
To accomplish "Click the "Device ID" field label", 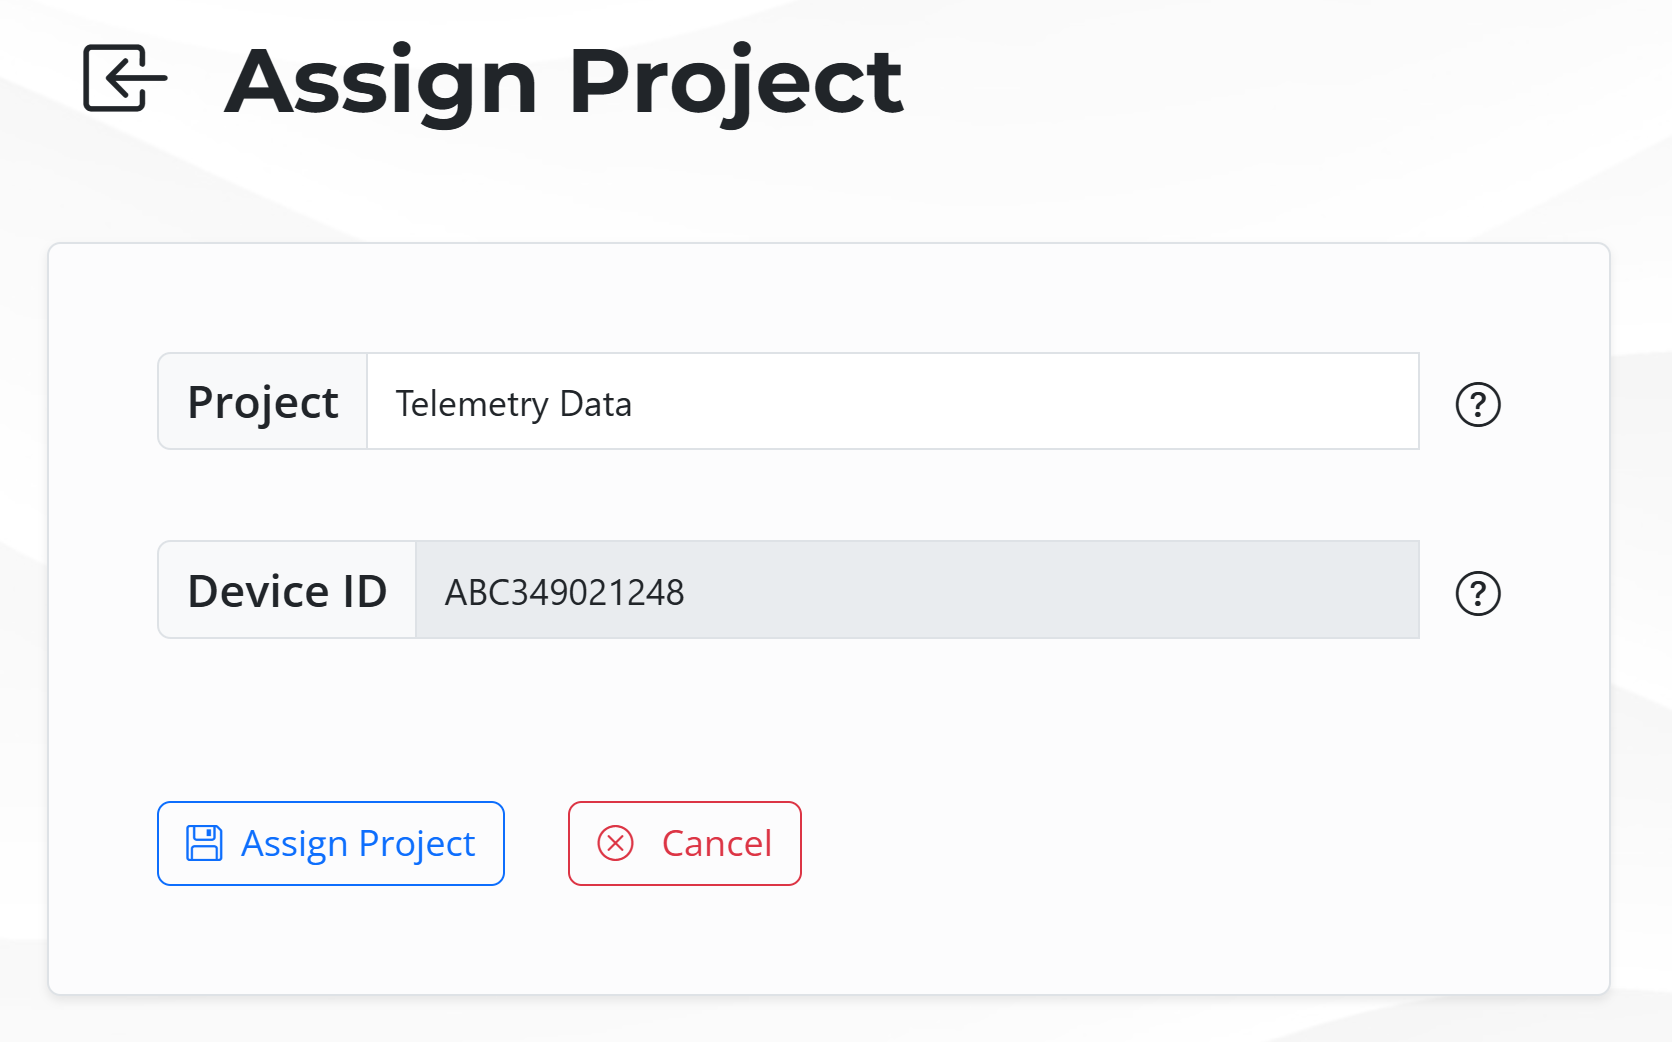I will point(287,591).
